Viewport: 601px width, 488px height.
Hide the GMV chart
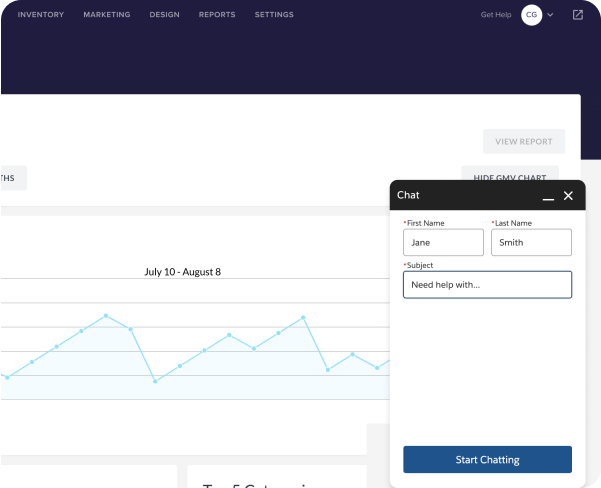[509, 177]
